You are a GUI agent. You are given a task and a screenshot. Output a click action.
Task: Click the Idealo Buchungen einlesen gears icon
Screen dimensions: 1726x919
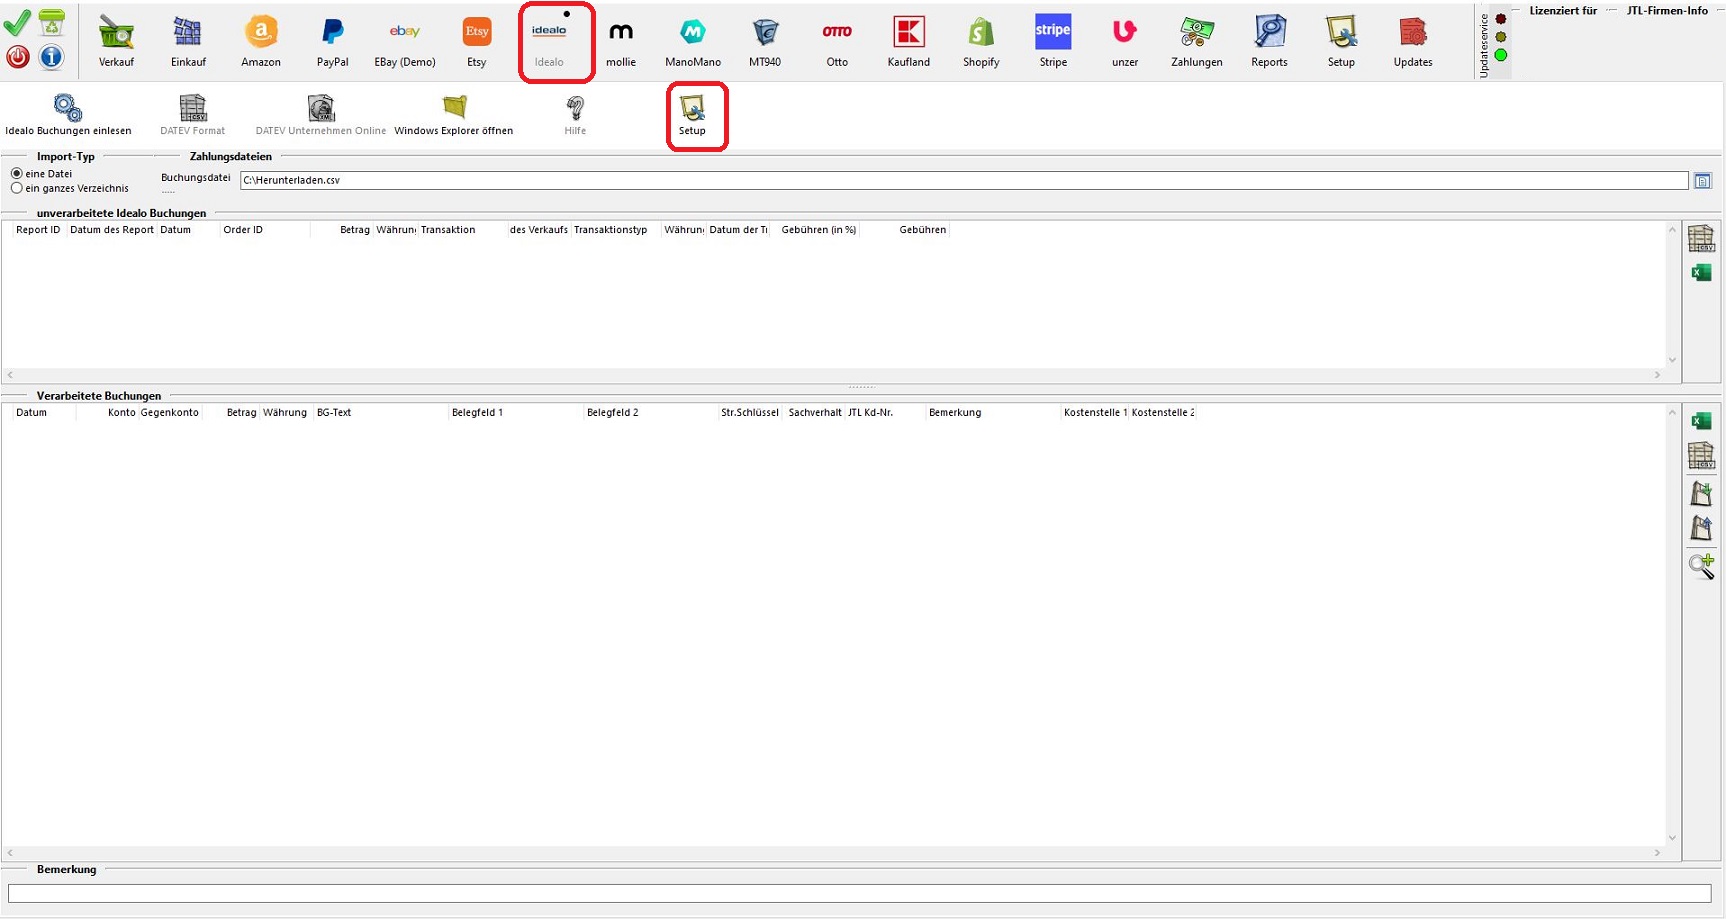(68, 108)
